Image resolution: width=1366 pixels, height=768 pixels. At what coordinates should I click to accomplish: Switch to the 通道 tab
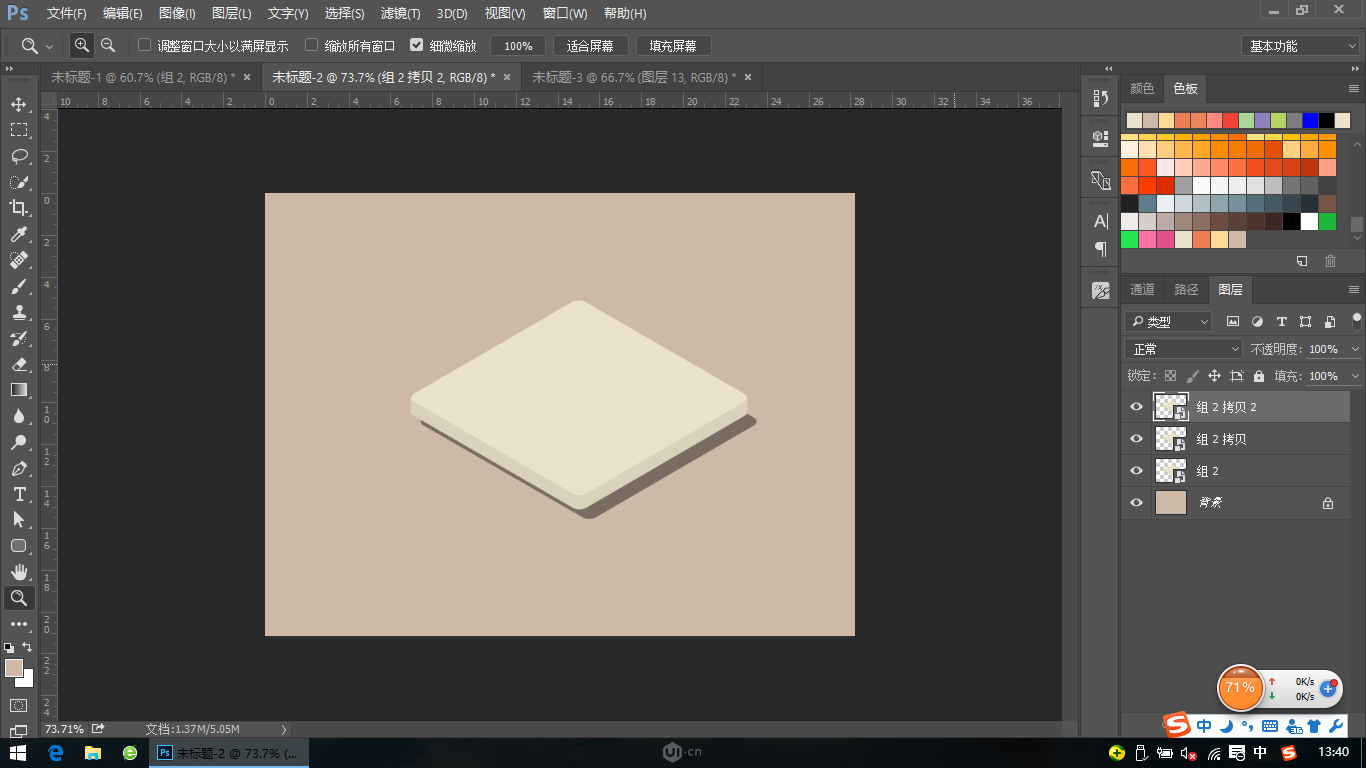click(x=1142, y=289)
